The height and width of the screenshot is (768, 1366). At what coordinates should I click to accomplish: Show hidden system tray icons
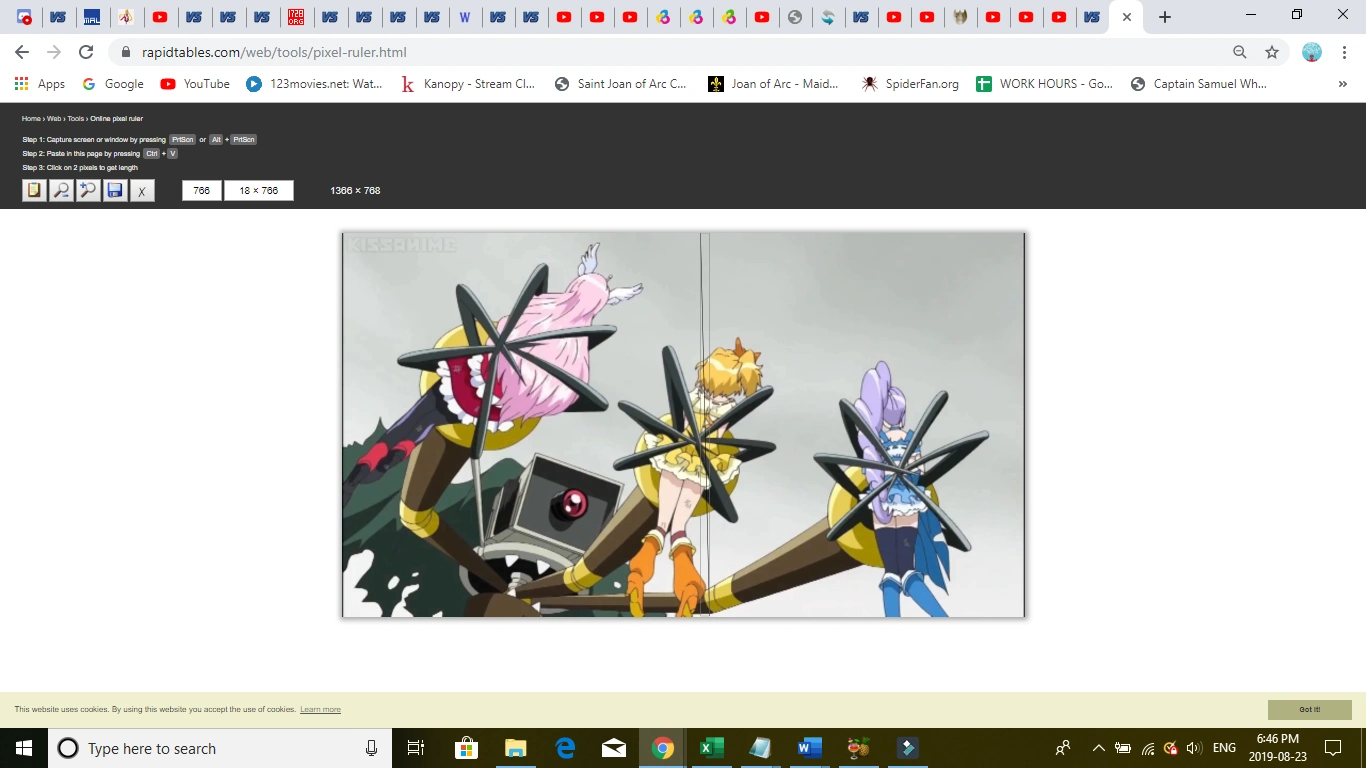(1098, 748)
